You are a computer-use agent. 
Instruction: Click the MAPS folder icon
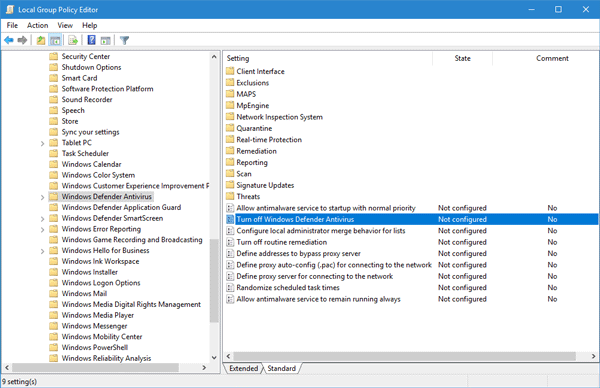coord(230,94)
